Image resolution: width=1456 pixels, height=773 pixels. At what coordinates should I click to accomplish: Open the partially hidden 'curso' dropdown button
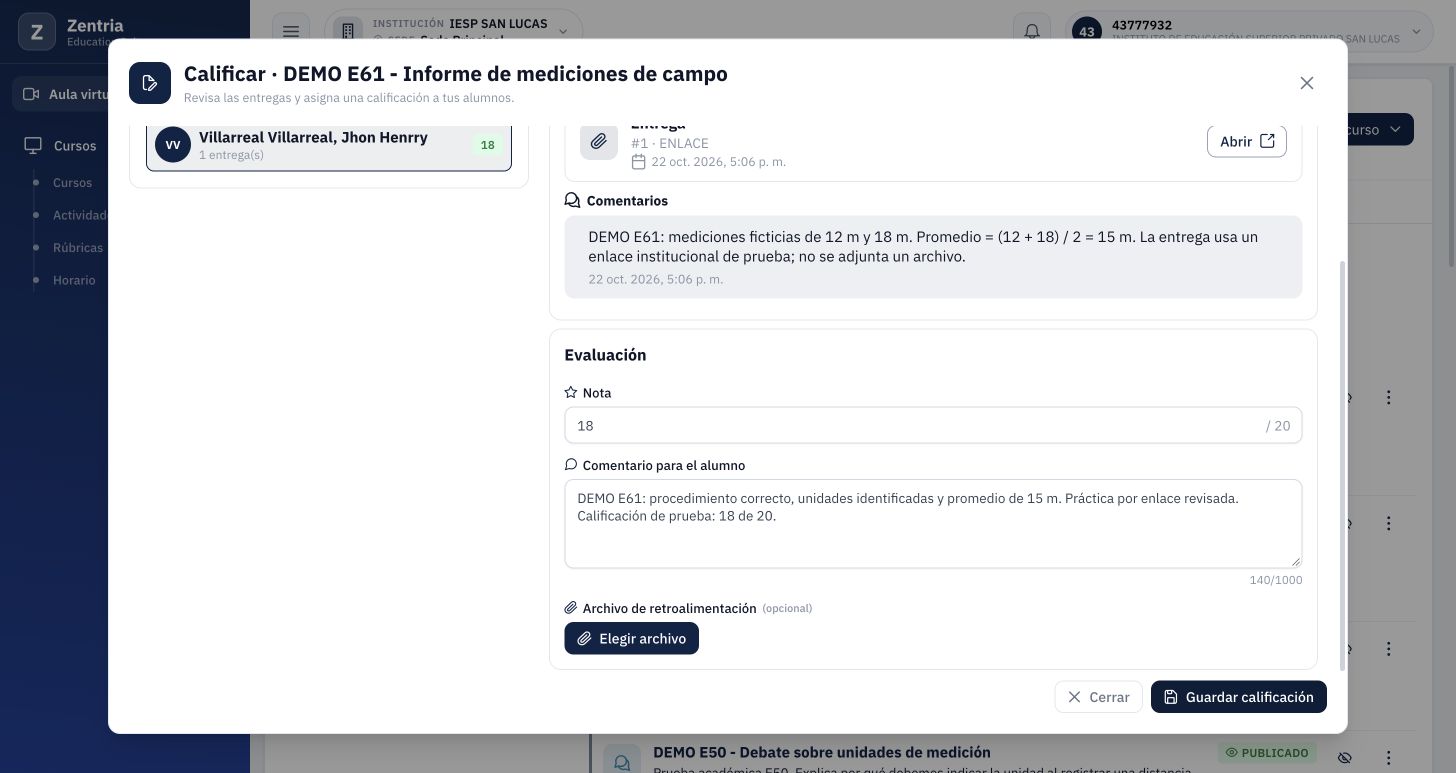[1381, 130]
